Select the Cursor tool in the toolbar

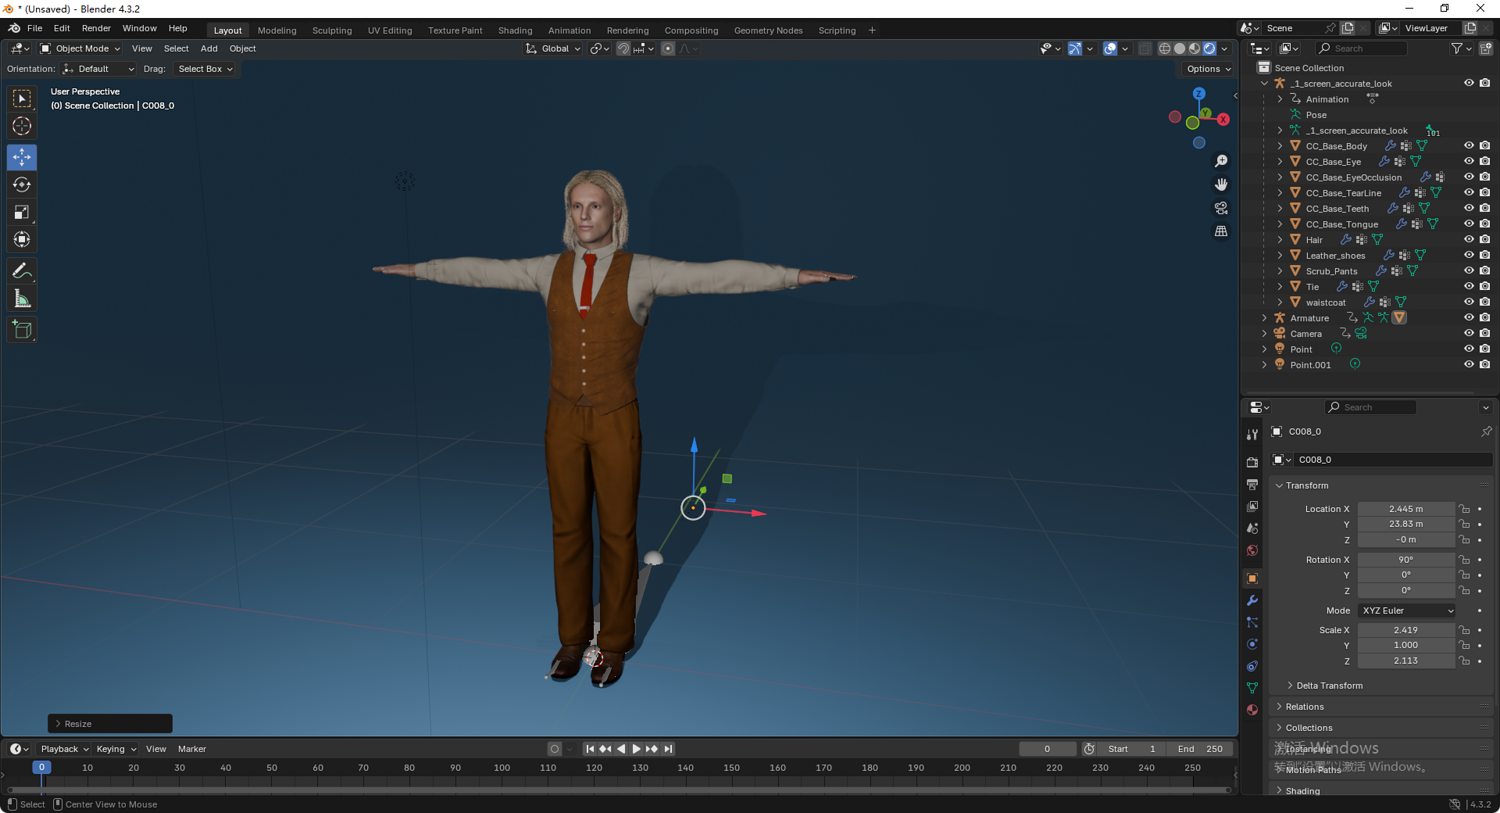point(22,126)
